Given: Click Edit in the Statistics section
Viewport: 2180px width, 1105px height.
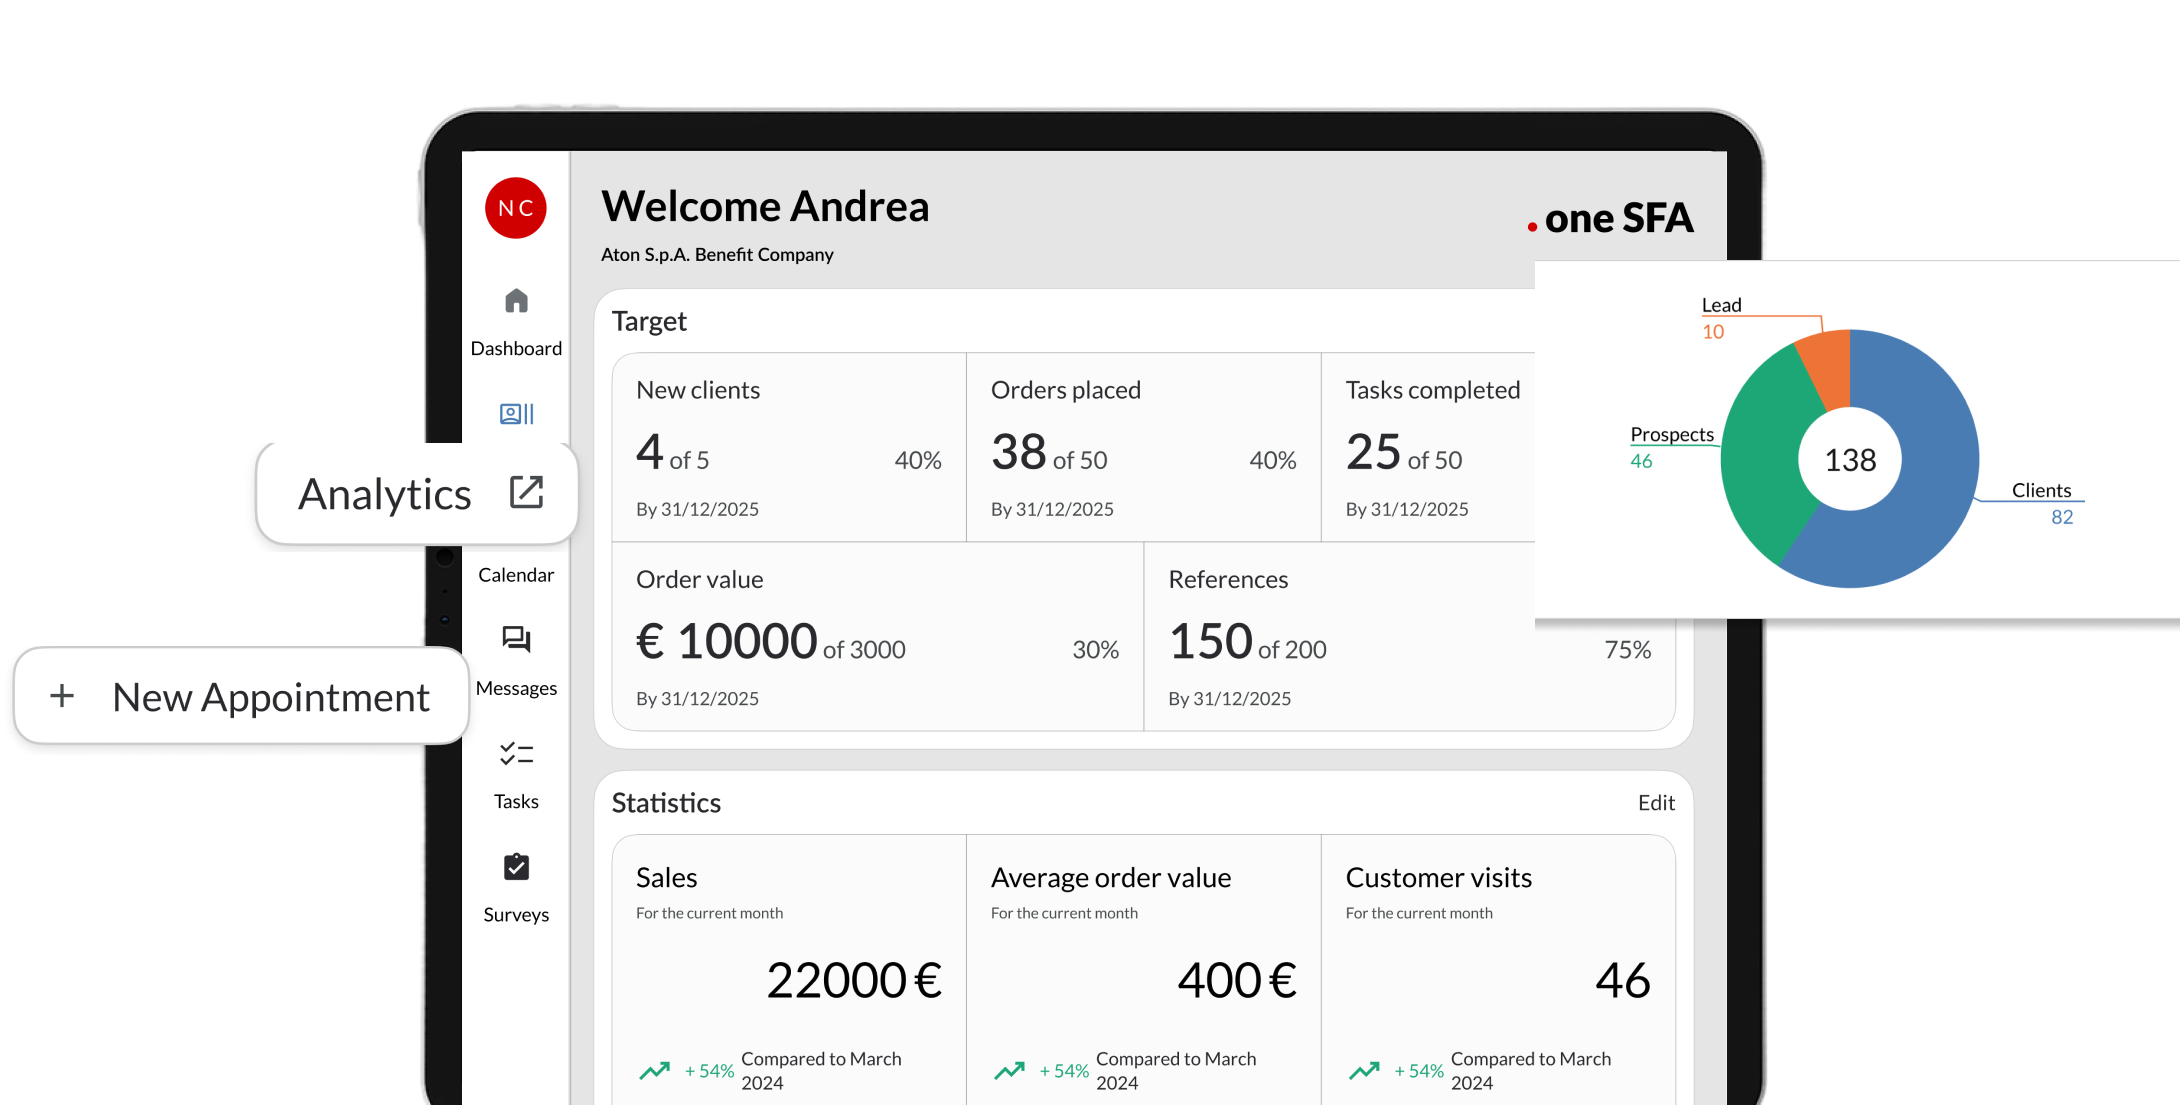Looking at the screenshot, I should pyautogui.click(x=1656, y=803).
